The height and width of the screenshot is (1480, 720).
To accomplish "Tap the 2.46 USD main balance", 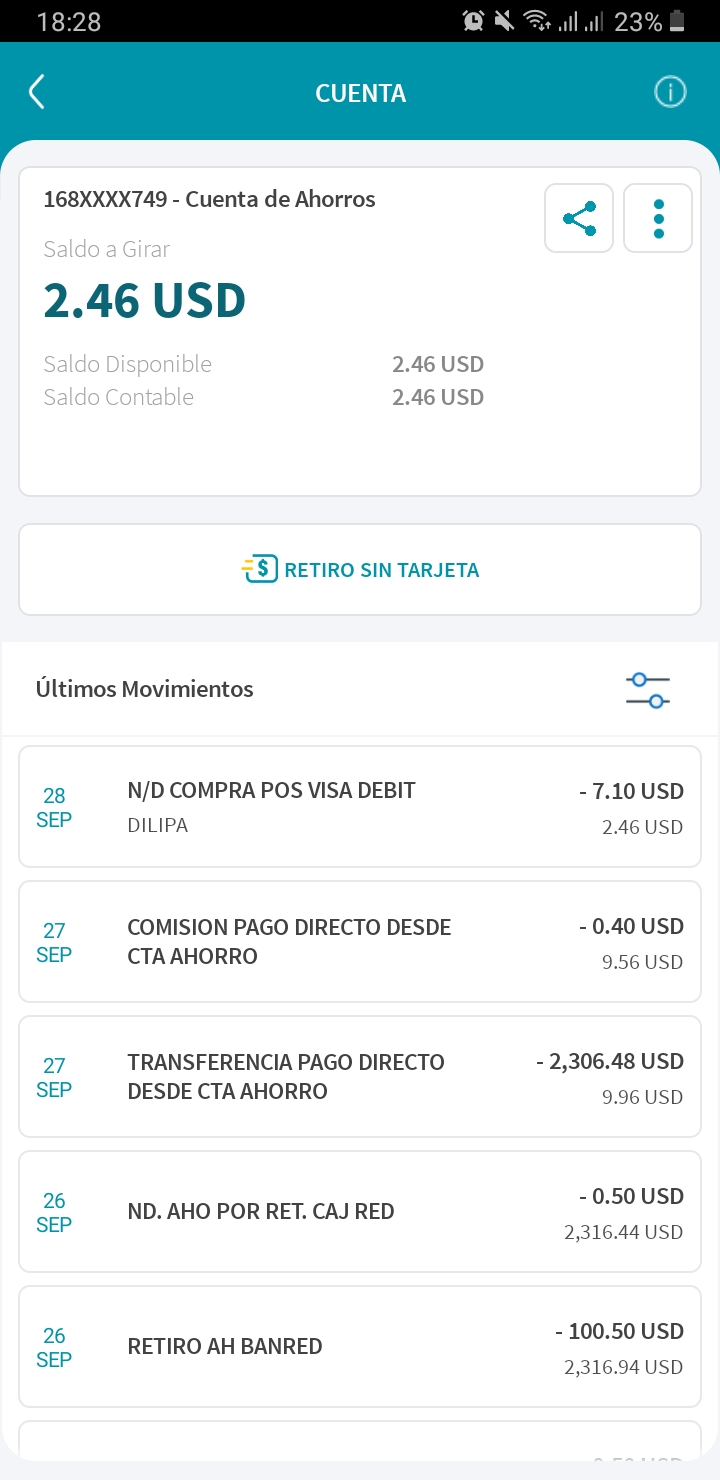I will tap(145, 300).
